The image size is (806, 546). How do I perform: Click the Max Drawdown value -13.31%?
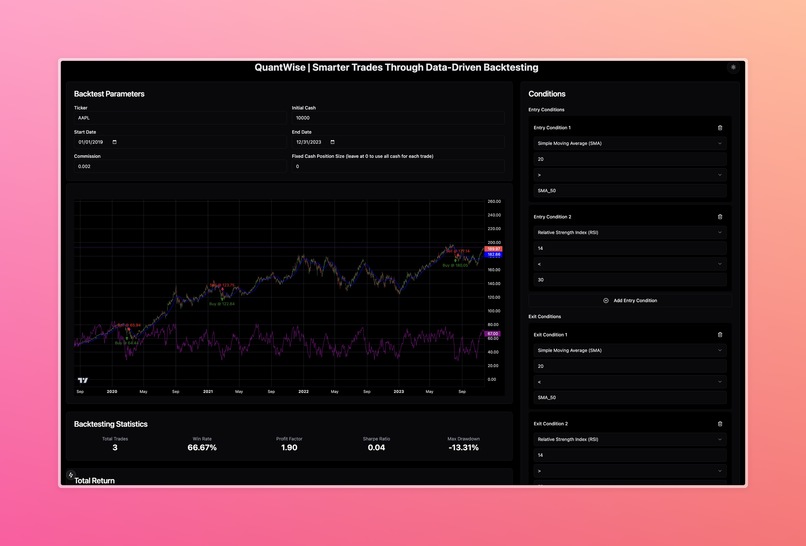click(464, 448)
